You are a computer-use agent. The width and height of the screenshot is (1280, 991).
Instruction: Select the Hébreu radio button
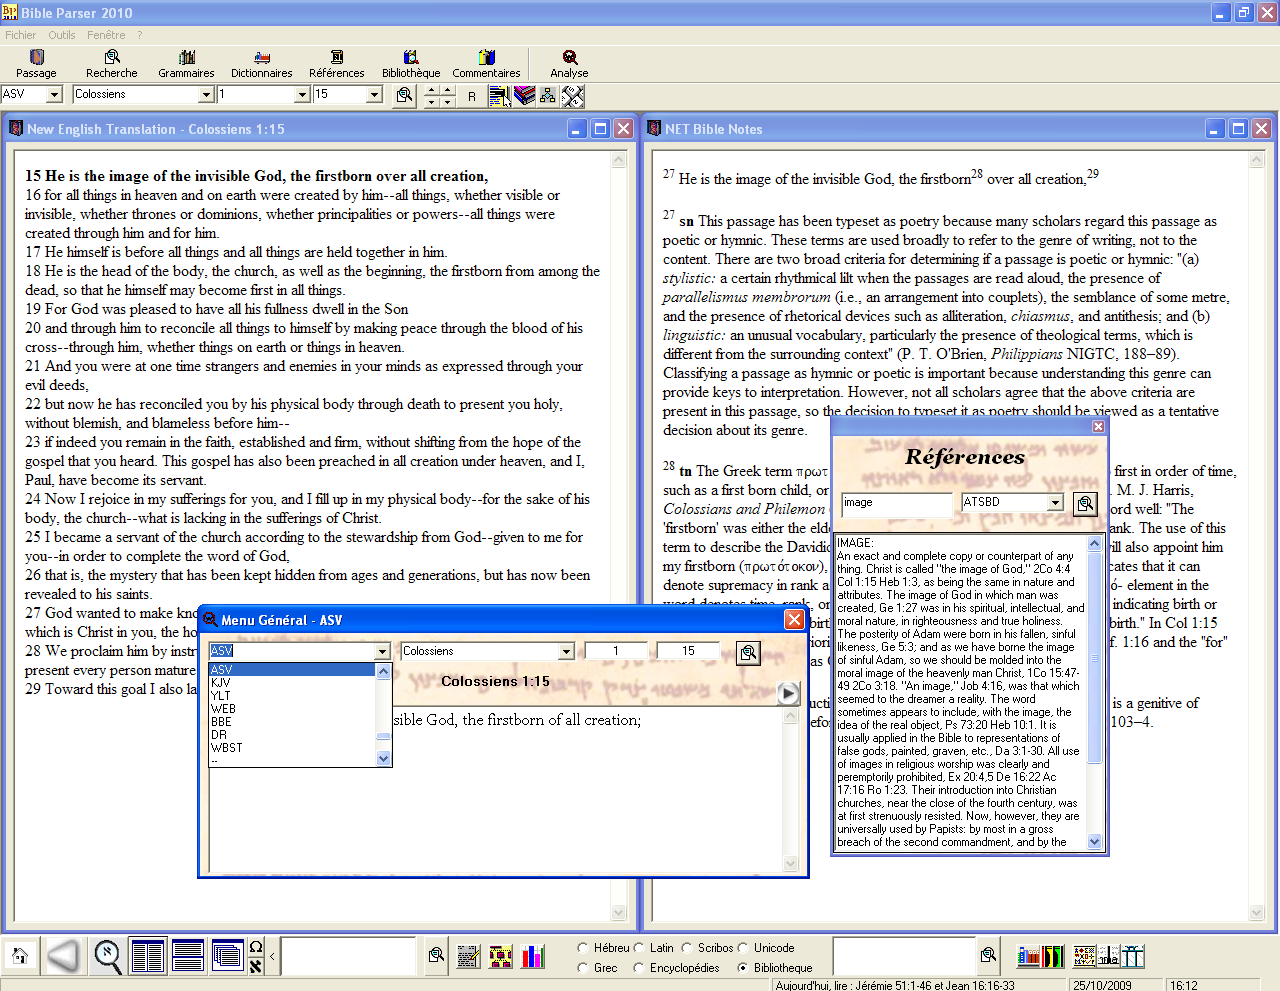click(583, 948)
